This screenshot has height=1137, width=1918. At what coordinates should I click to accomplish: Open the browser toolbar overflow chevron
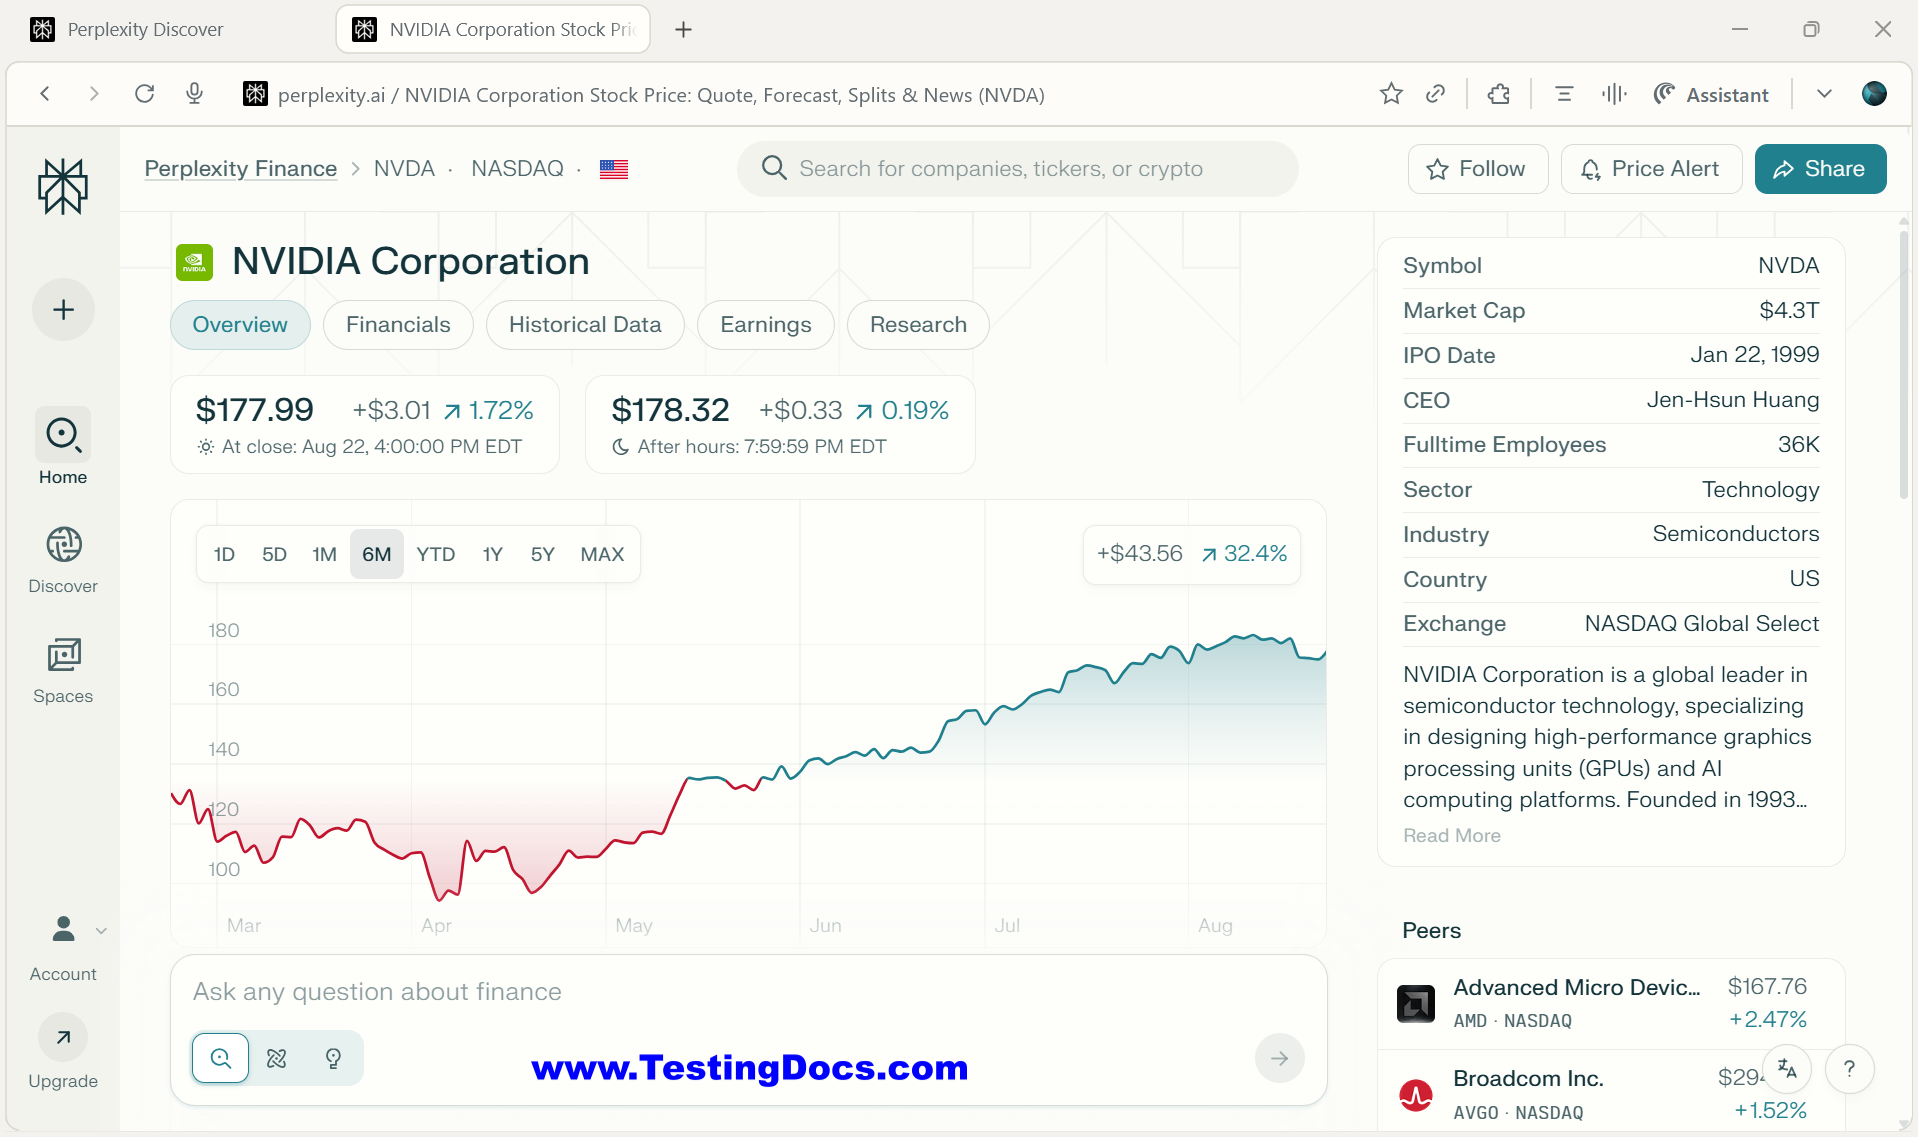1823,93
